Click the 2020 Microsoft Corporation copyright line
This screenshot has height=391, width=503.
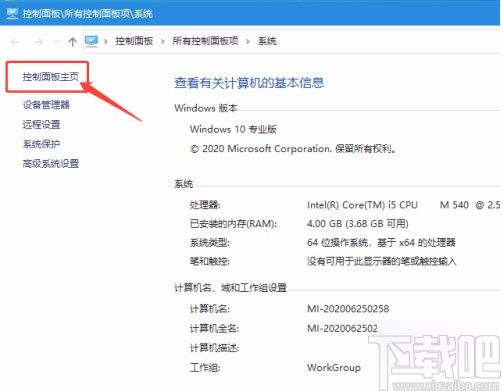pyautogui.click(x=293, y=149)
